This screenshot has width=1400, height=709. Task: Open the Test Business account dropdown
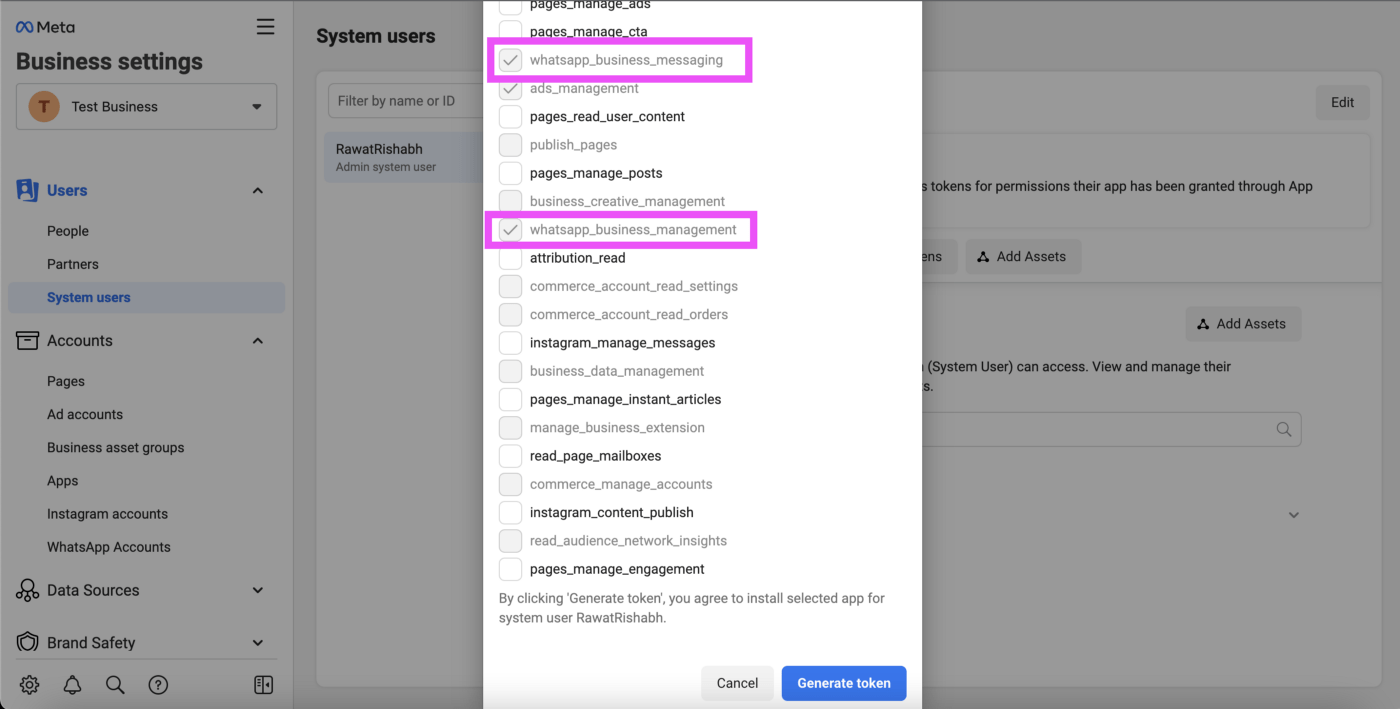tap(146, 107)
